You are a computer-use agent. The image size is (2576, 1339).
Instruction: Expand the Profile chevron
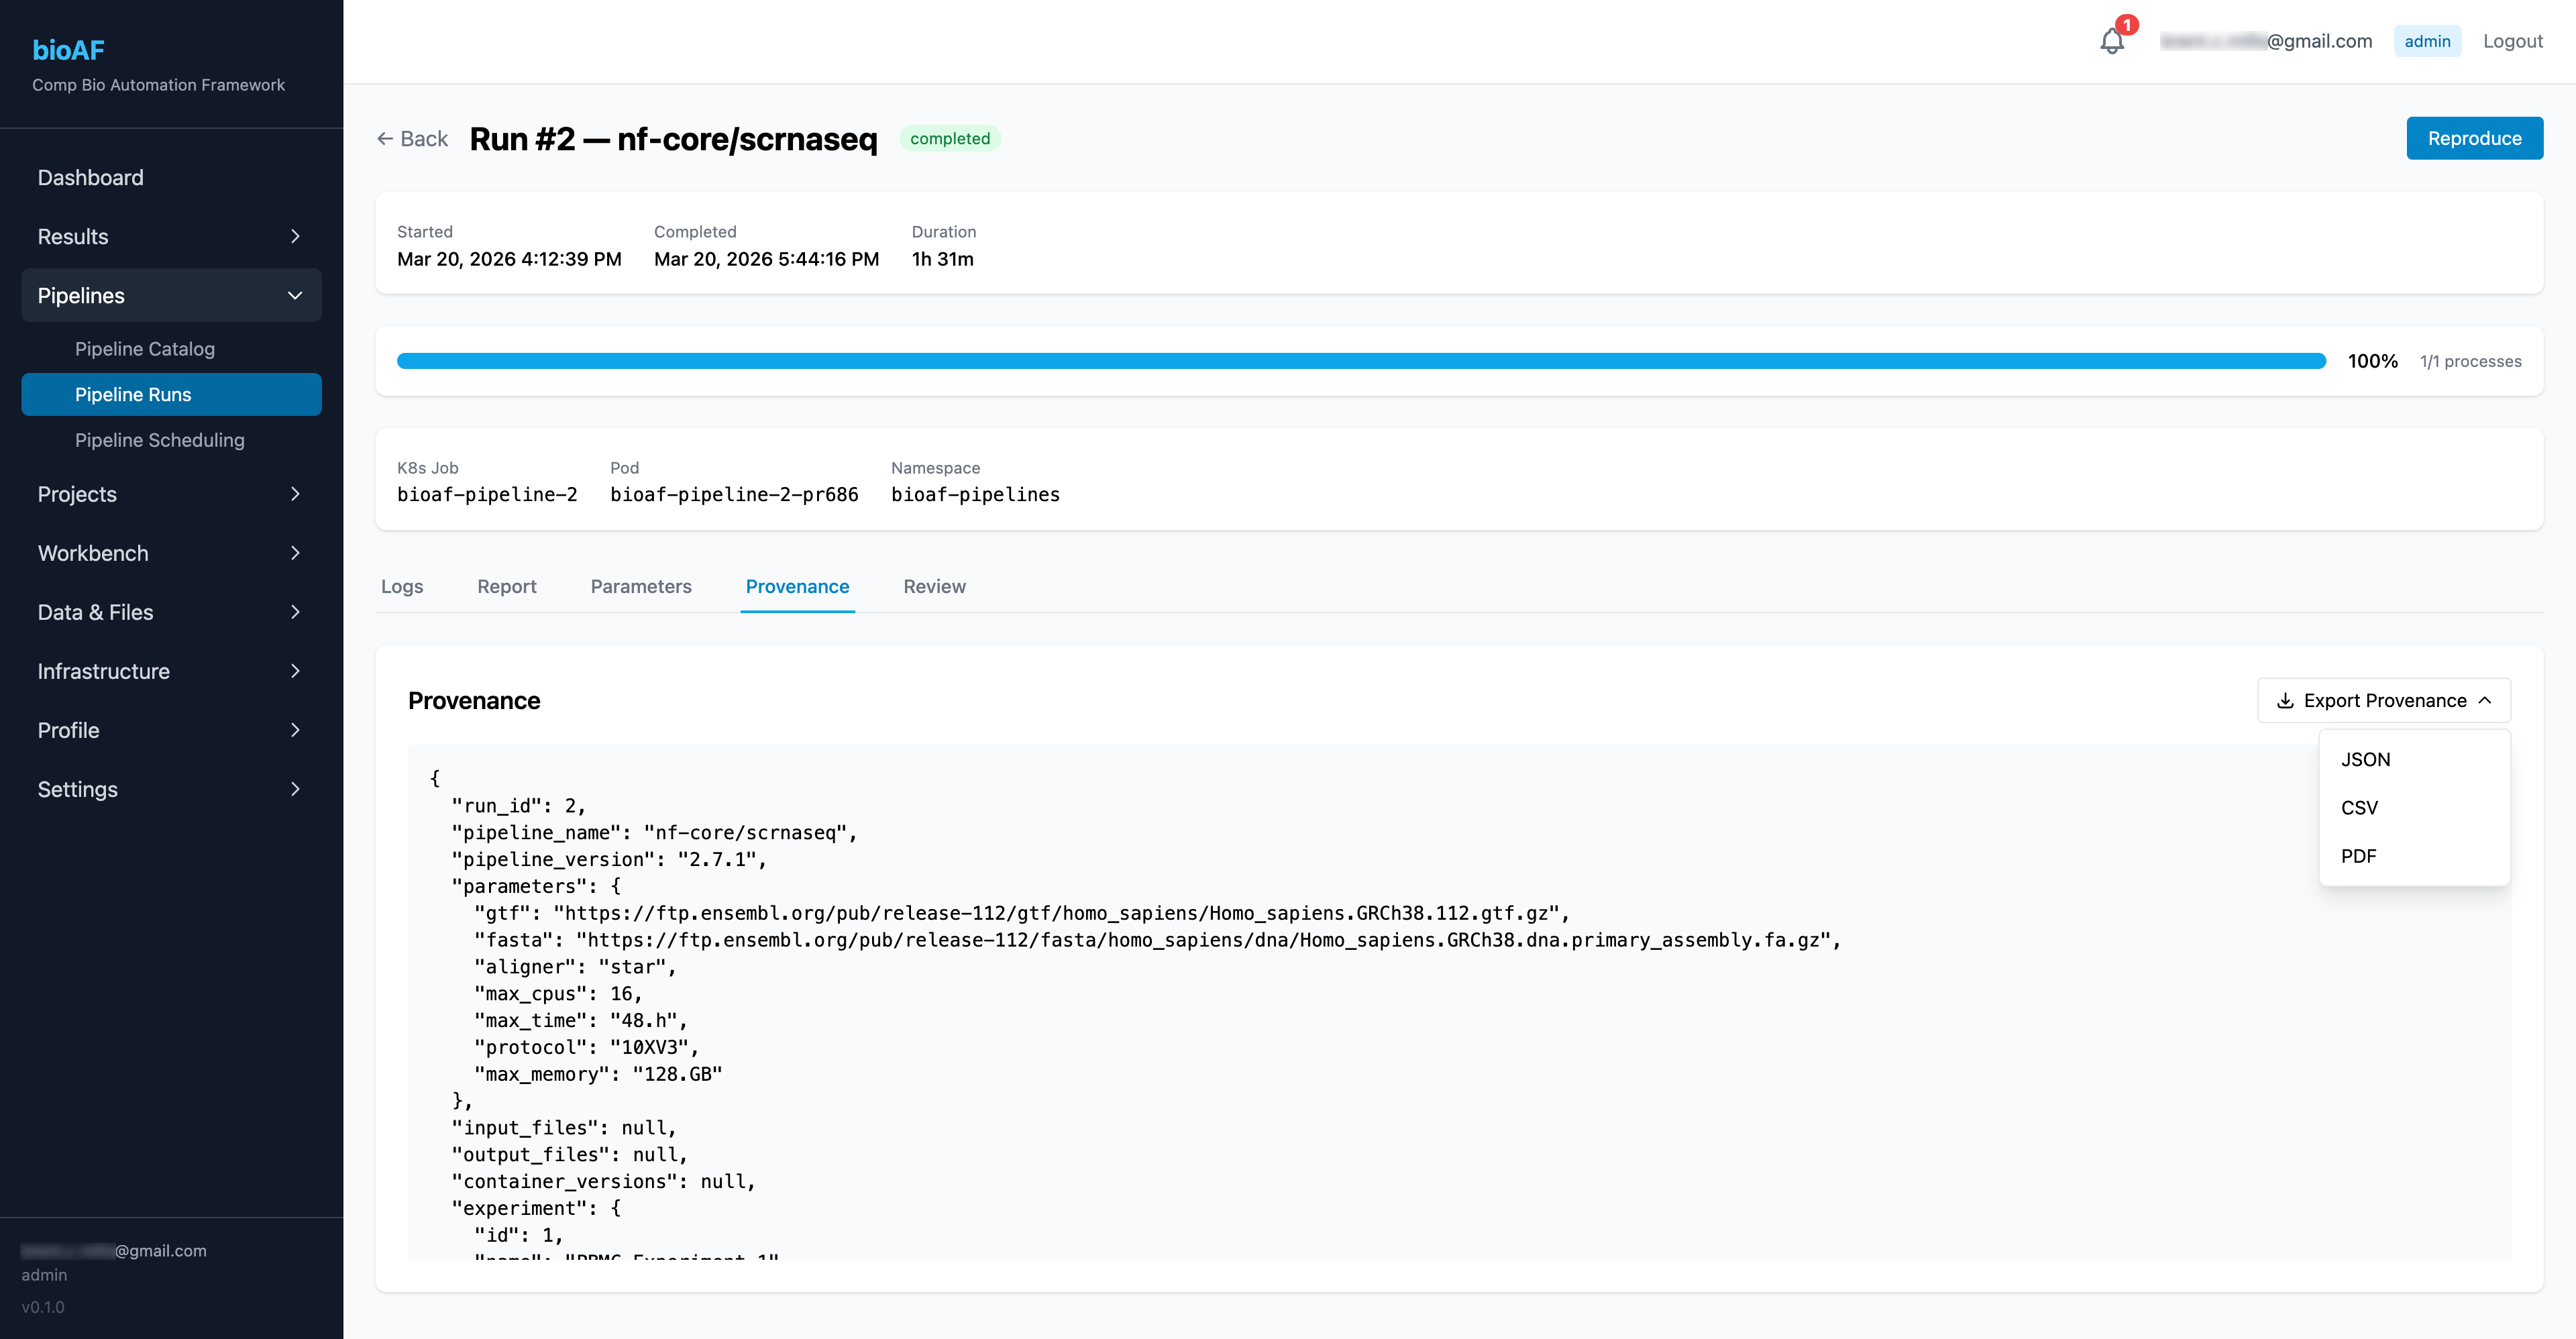295,730
